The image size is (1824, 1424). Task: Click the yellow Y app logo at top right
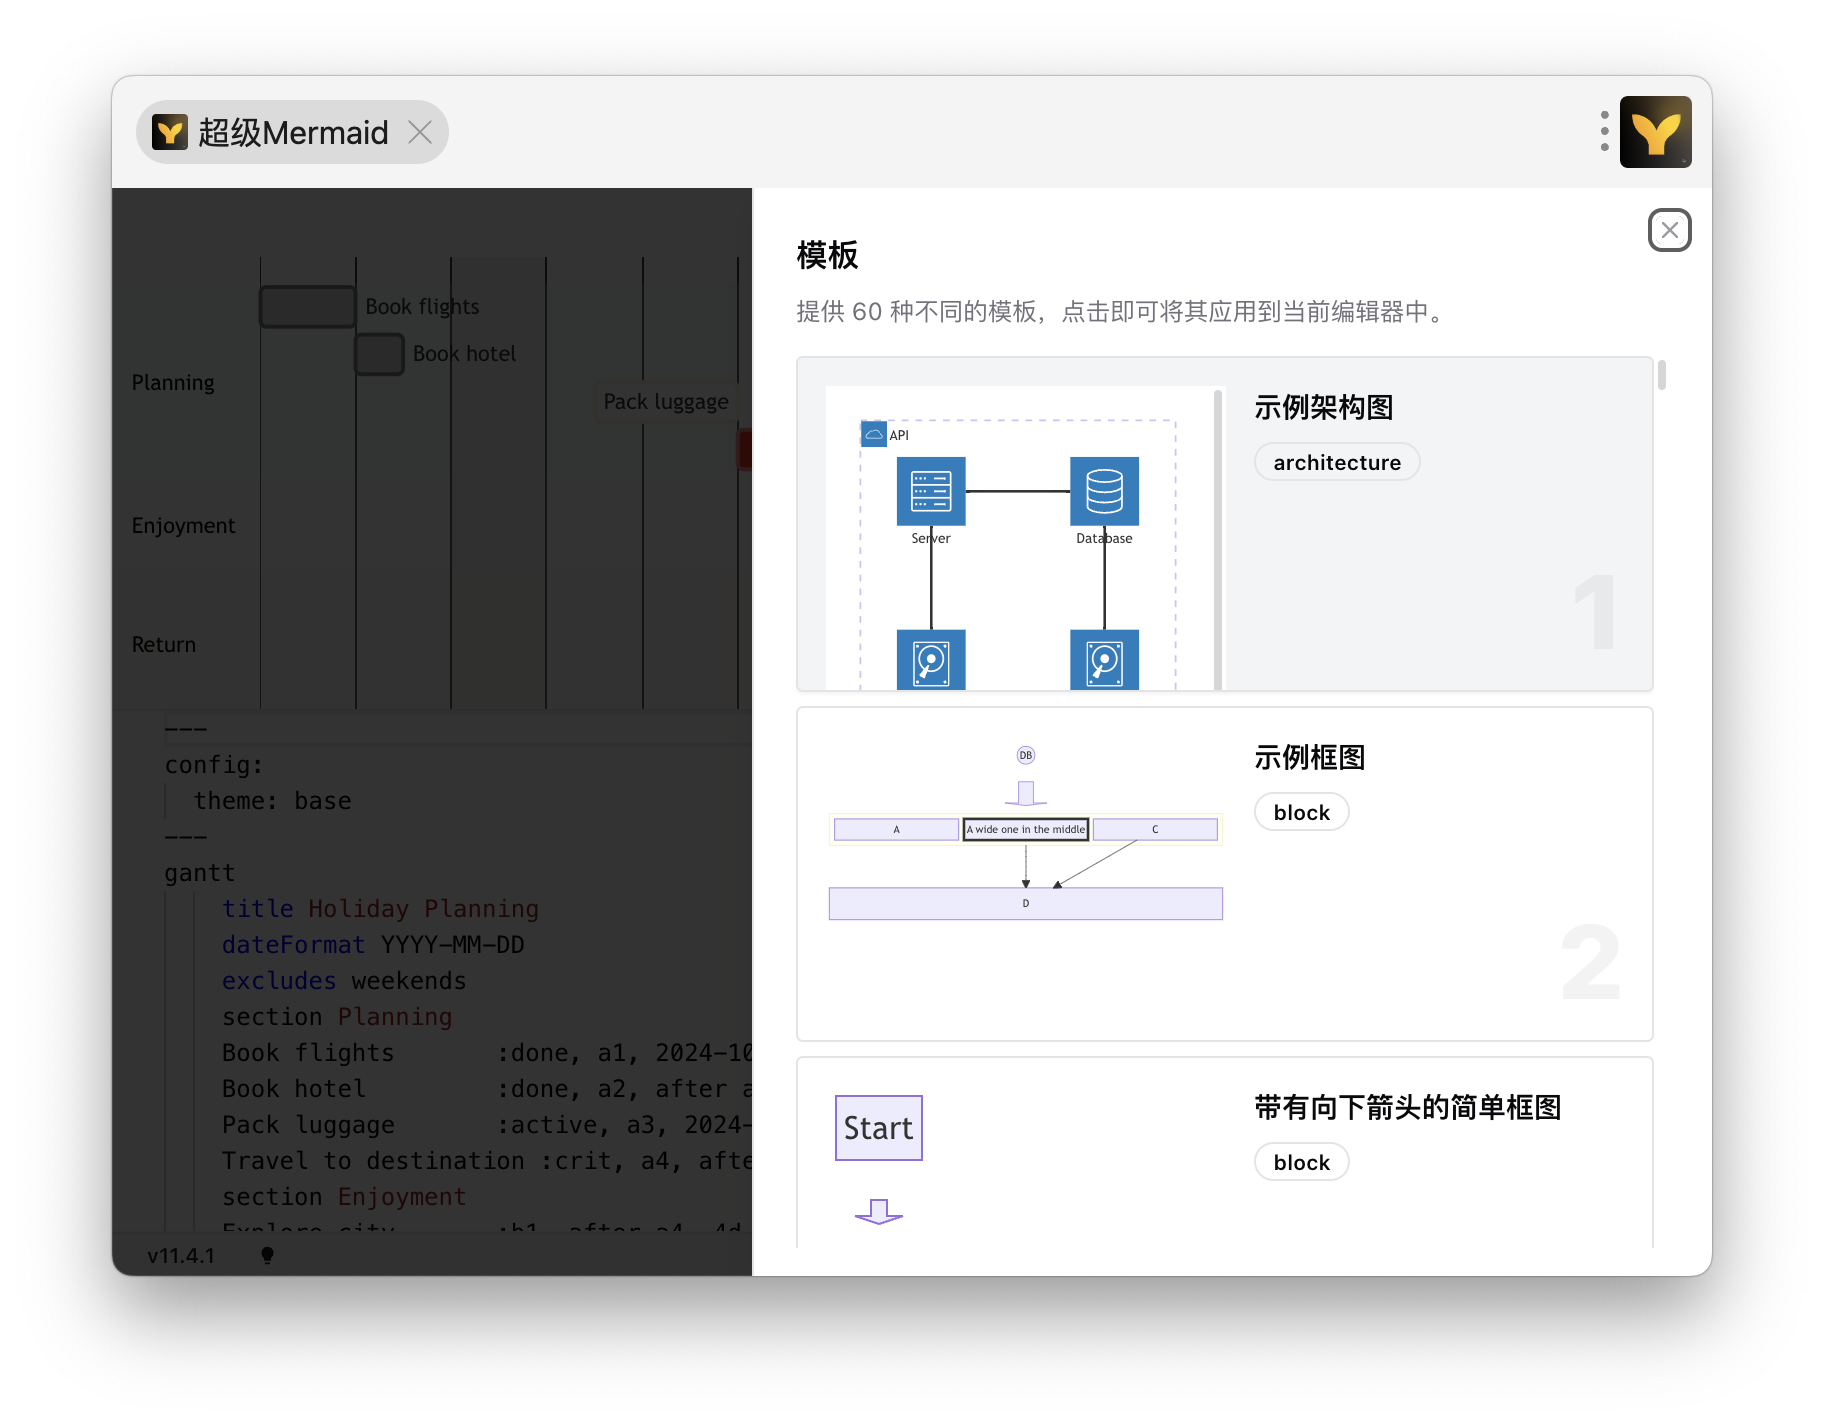[x=1655, y=132]
